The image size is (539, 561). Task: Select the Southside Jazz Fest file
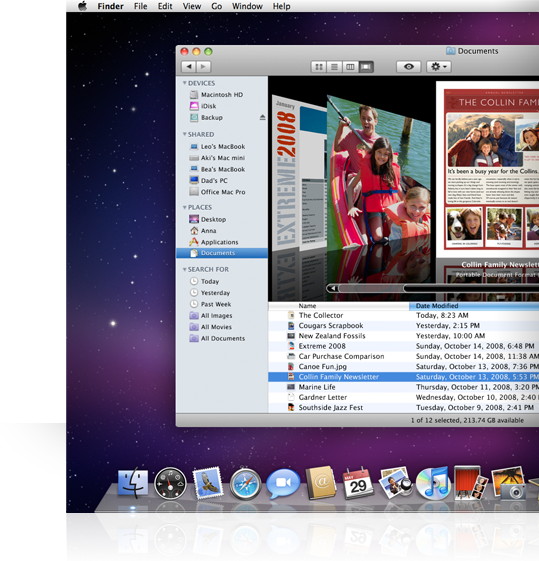[x=403, y=408]
